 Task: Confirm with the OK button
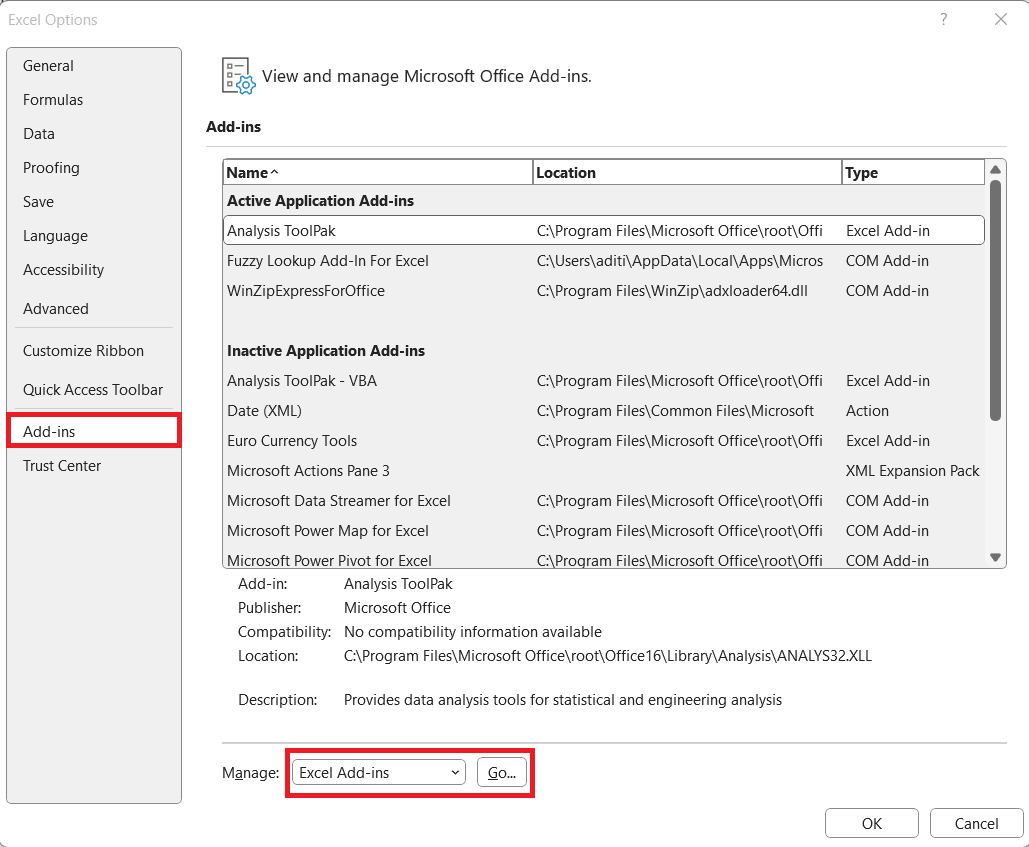872,823
